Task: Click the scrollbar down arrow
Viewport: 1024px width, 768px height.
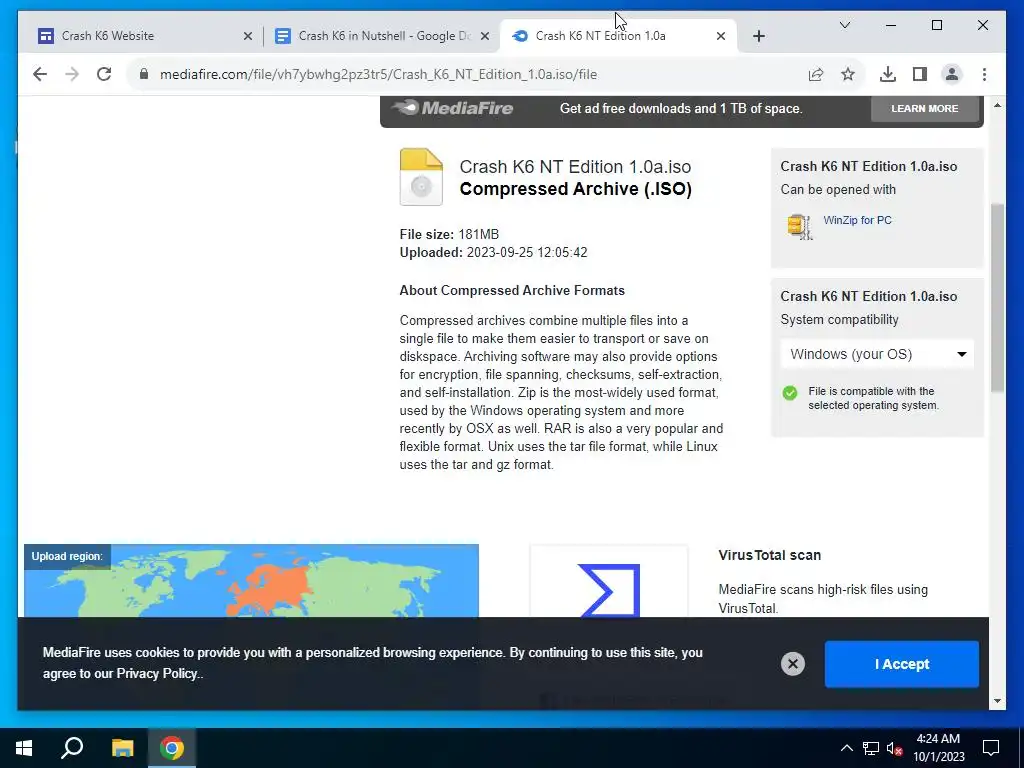Action: coord(997,701)
